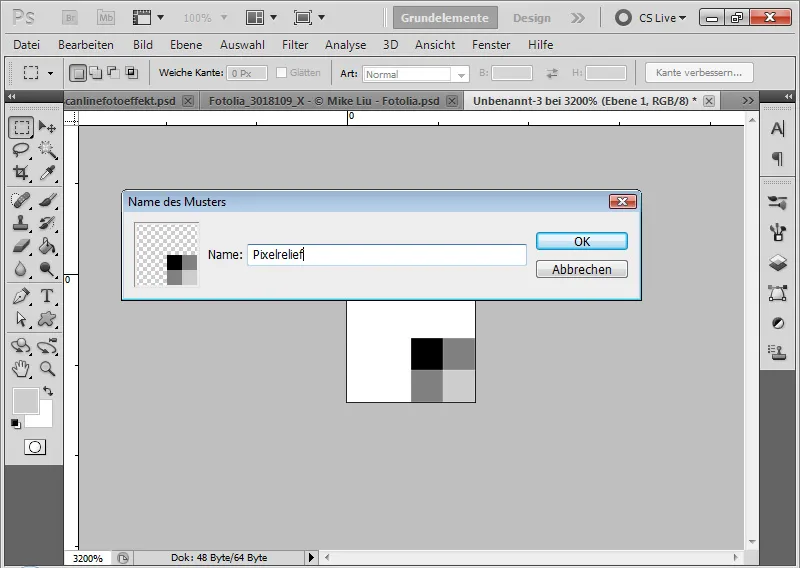Choose Subtract from selection mode

(x=113, y=73)
